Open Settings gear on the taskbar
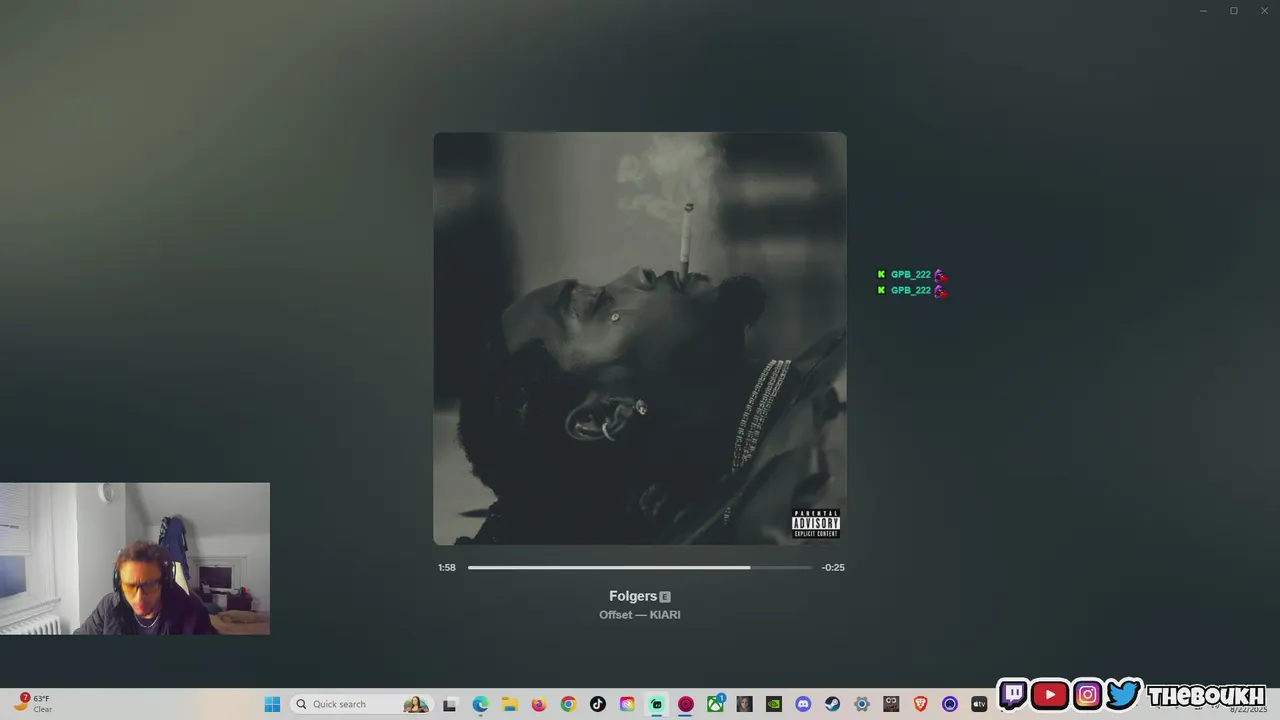Viewport: 1280px width, 720px height. click(862, 704)
